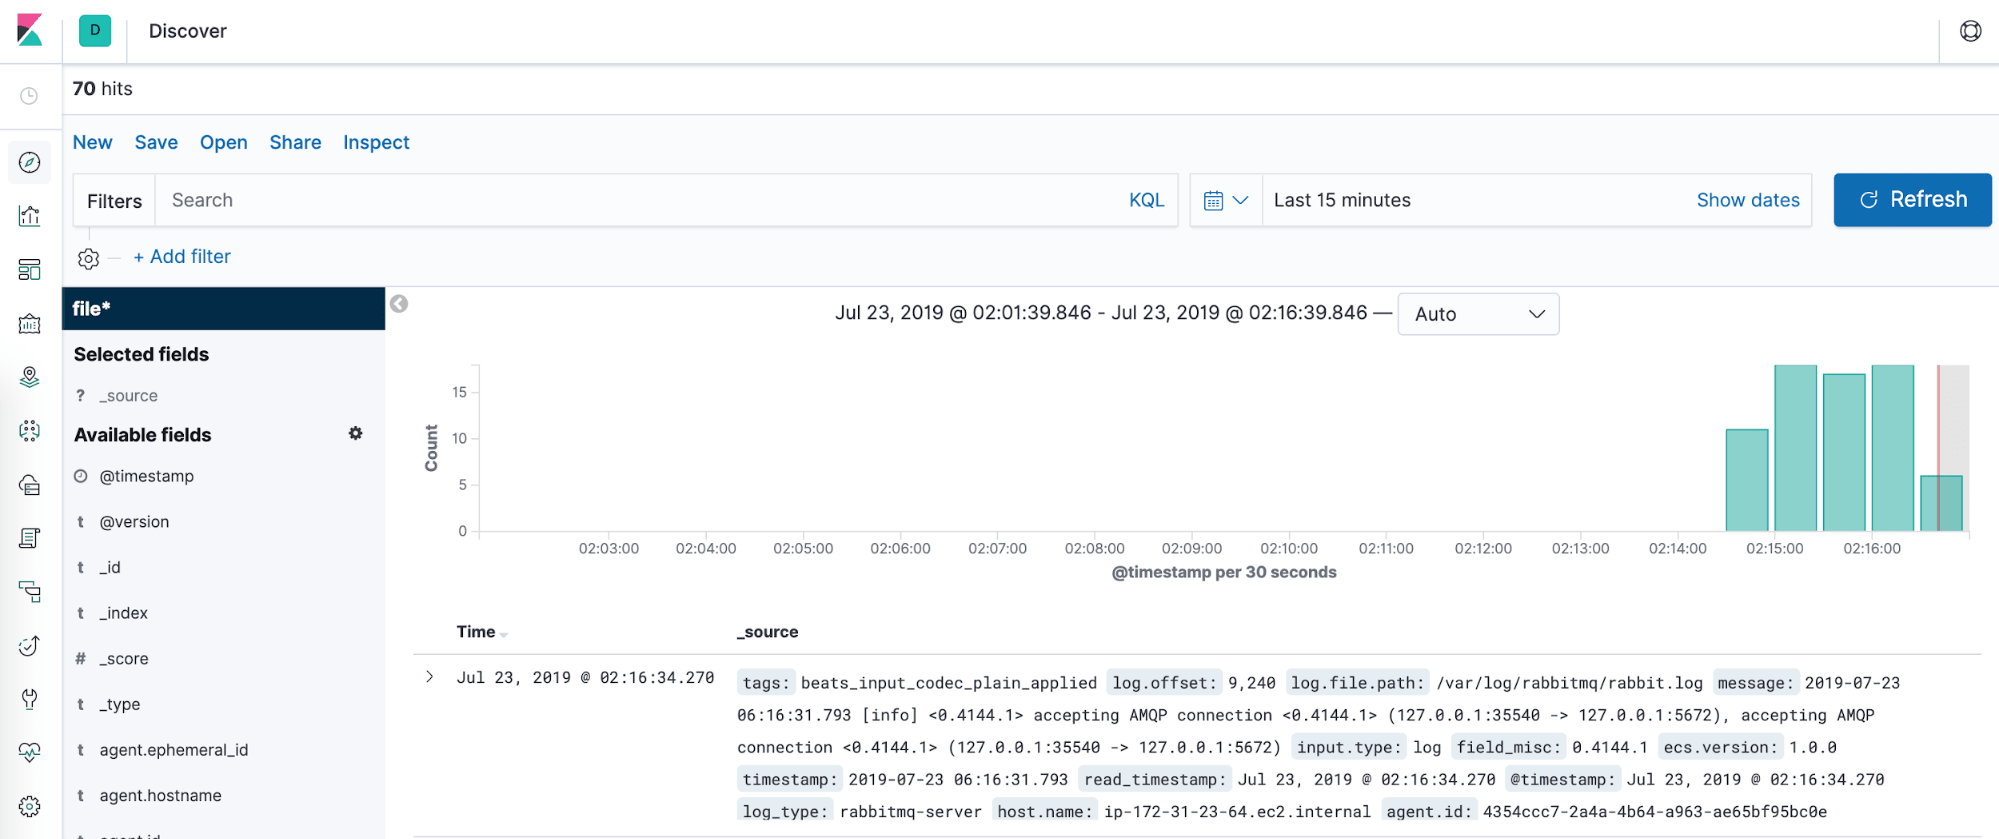Click the last partial histogram bar
Viewport: 1999px width, 839px height.
click(x=1941, y=503)
